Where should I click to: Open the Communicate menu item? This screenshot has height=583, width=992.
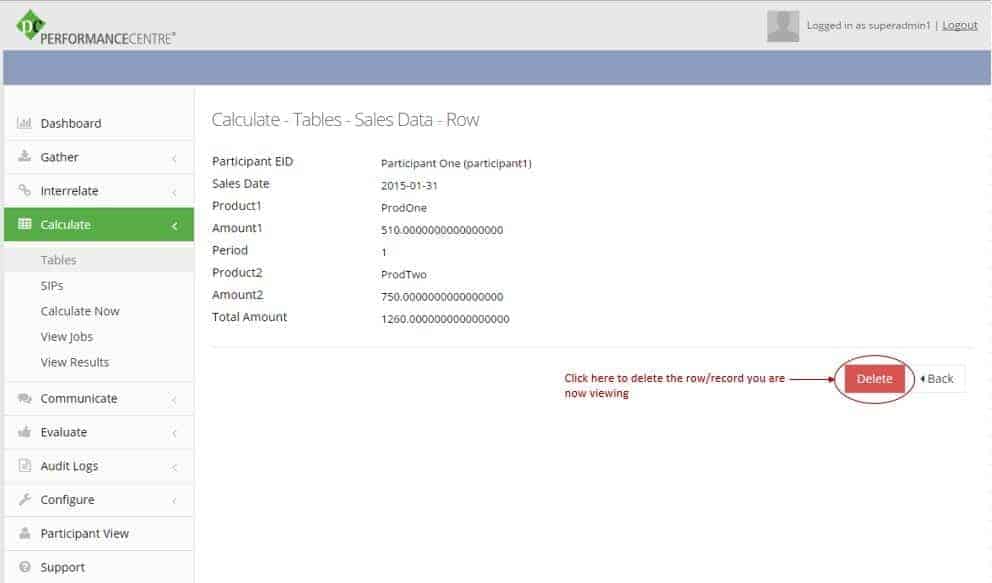click(99, 398)
